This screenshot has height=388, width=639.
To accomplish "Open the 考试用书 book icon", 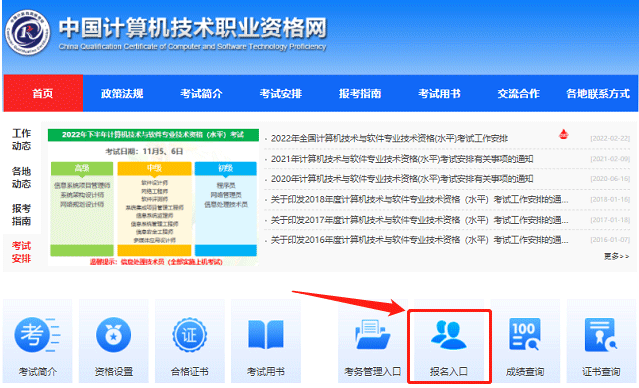I will [x=266, y=335].
